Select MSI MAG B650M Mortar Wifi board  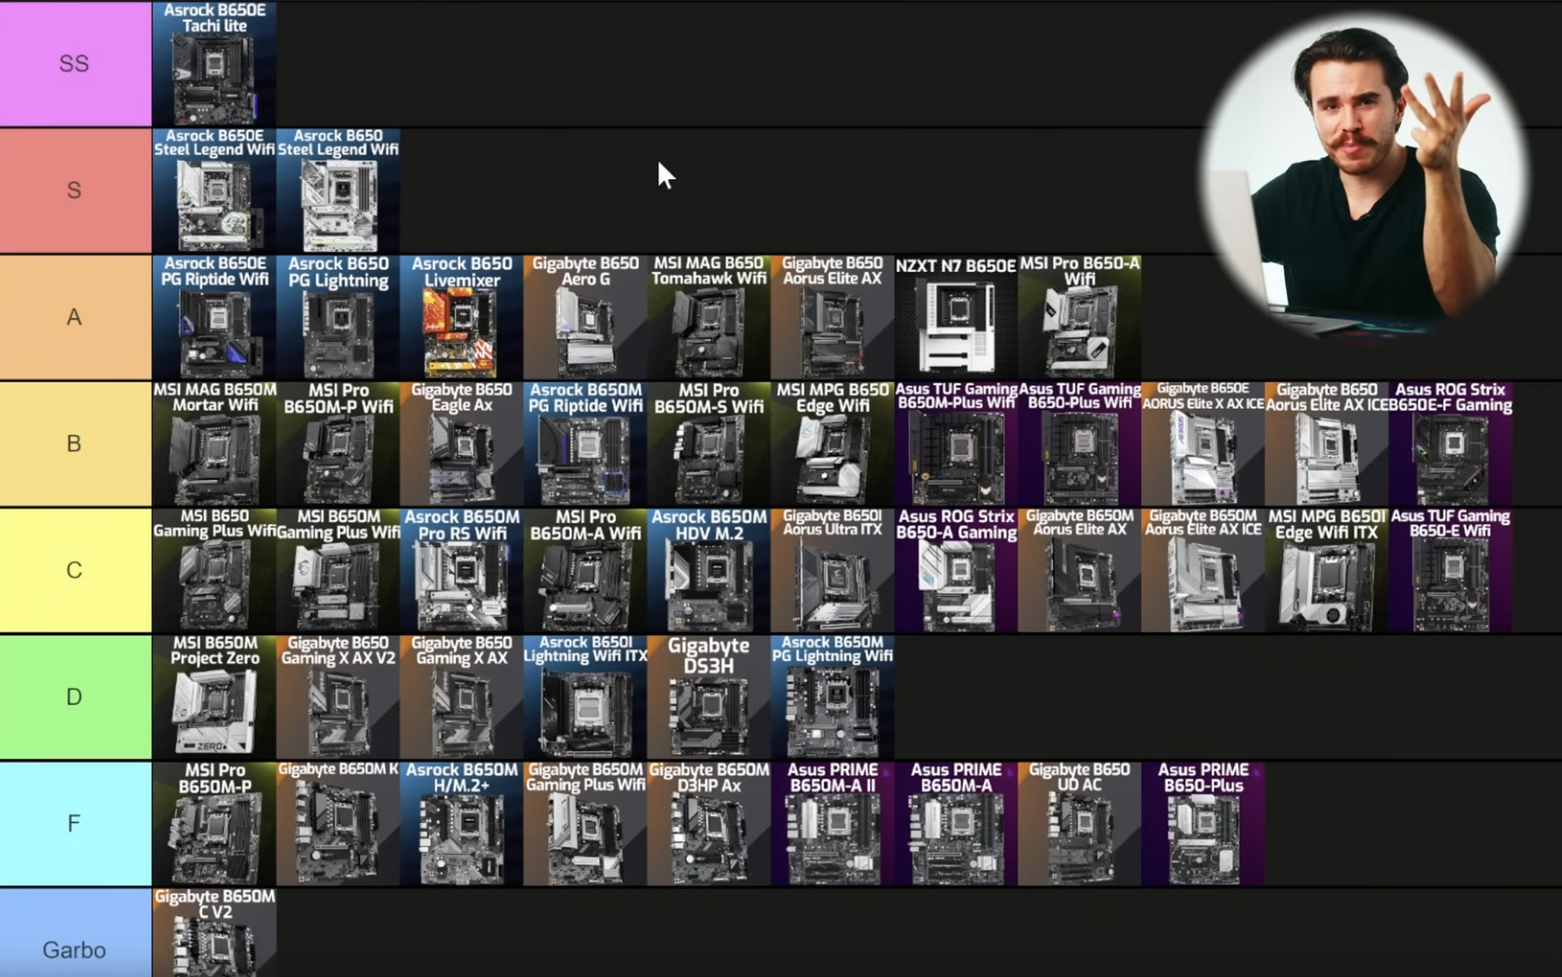214,443
